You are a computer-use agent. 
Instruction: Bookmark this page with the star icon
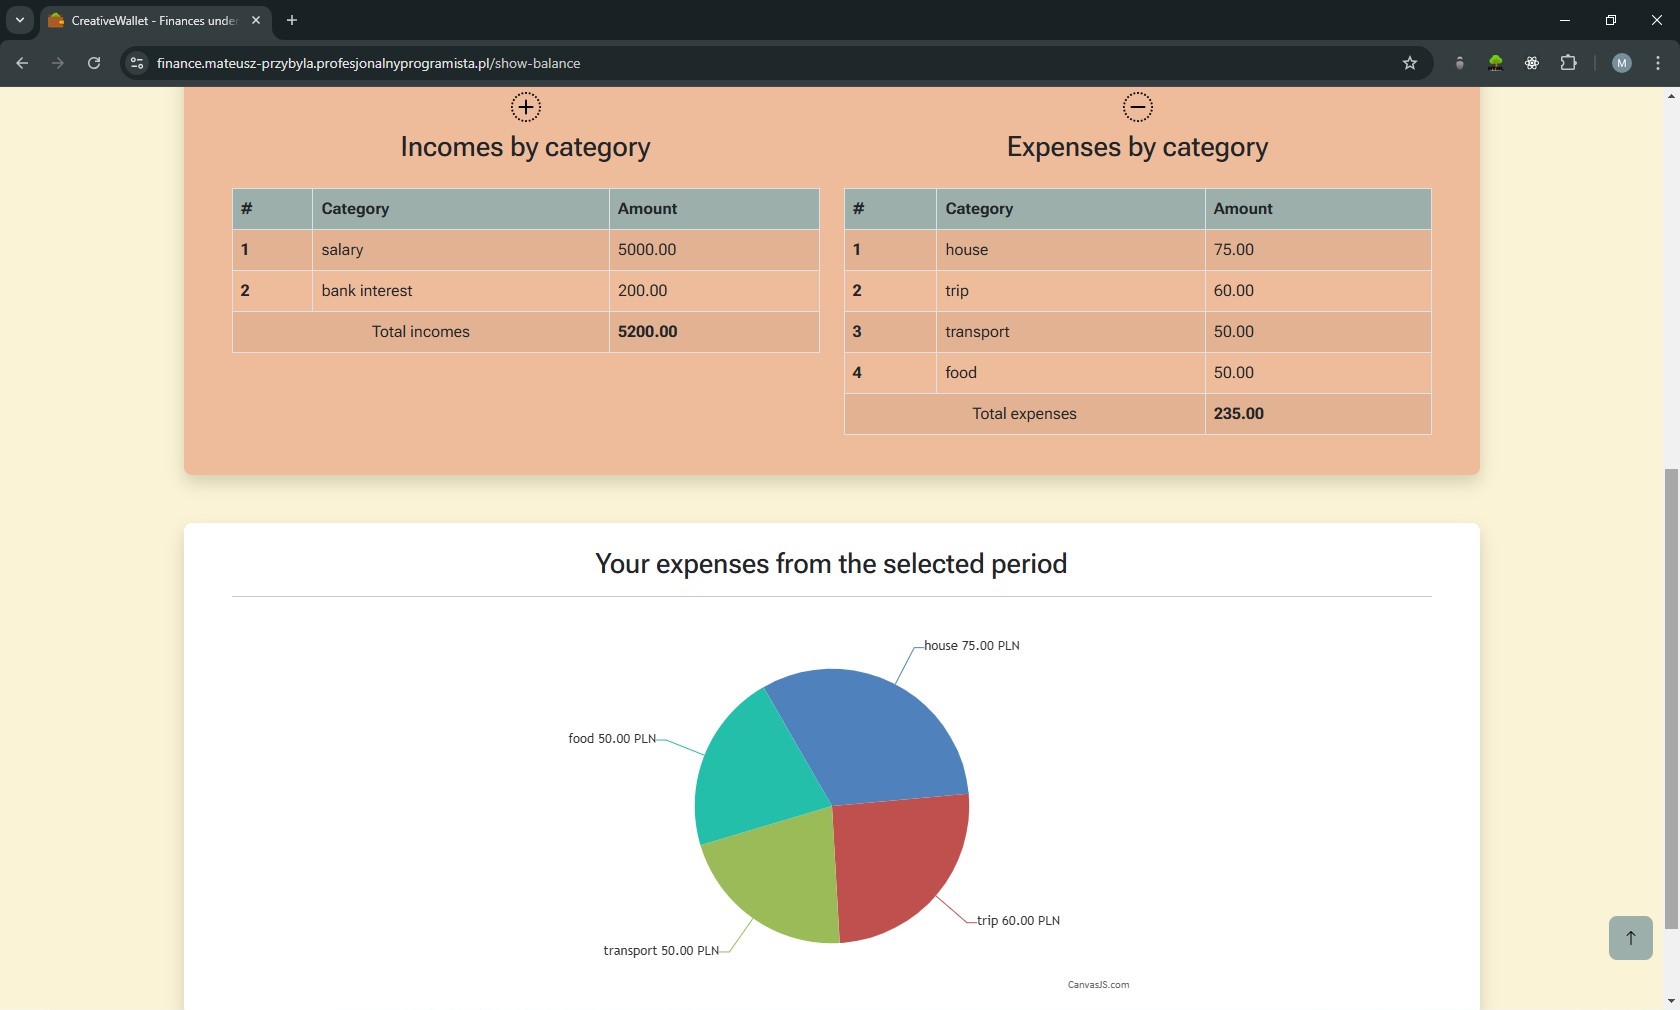(x=1410, y=63)
